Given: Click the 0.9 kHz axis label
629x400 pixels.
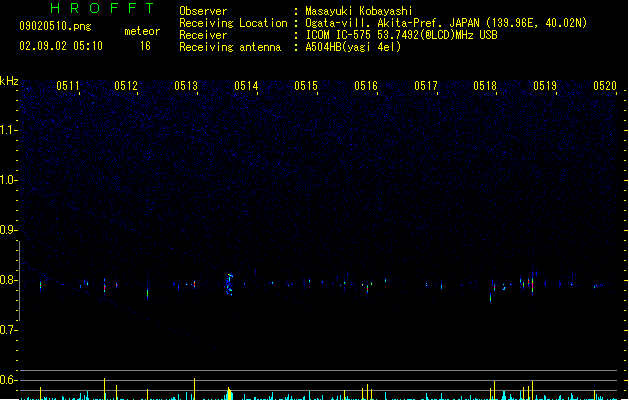Looking at the screenshot, I should click(x=8, y=230).
